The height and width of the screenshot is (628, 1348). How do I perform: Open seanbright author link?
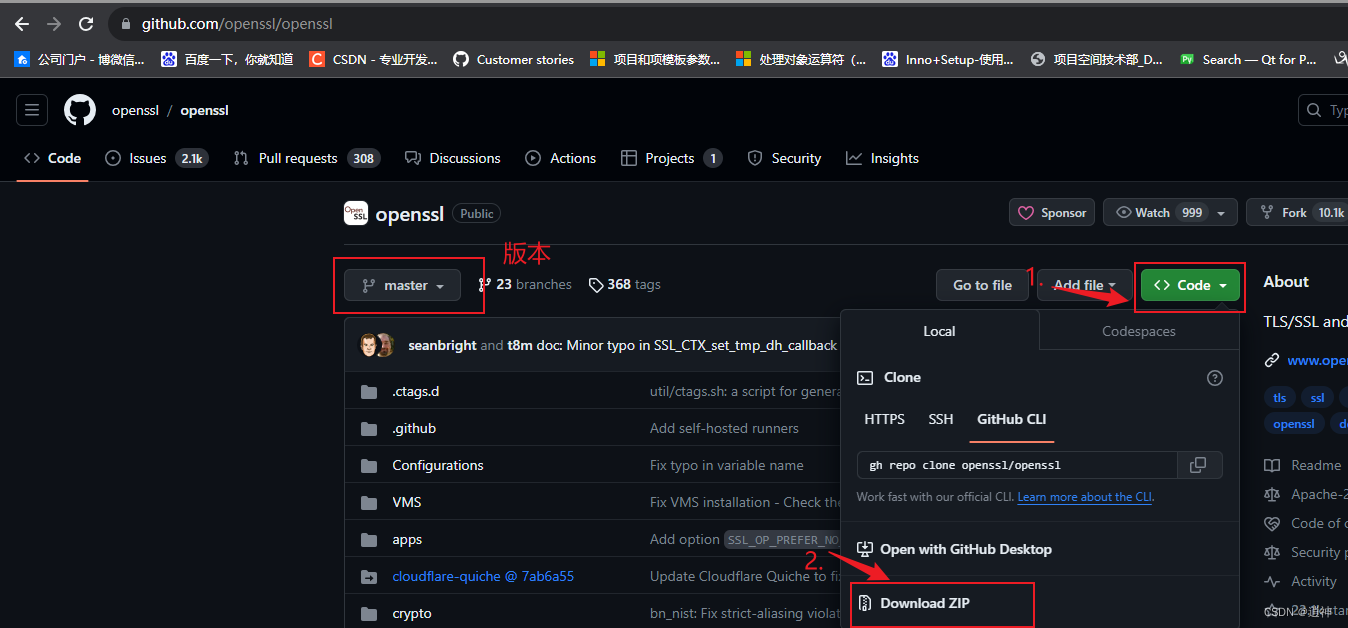(442, 345)
